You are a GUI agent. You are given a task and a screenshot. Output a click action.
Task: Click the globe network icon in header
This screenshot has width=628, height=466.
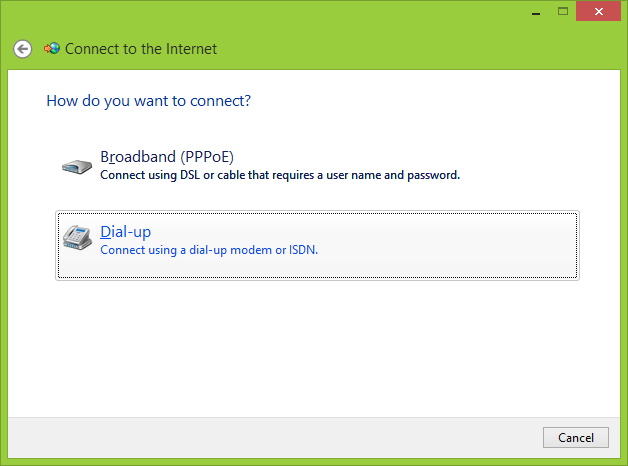(x=52, y=48)
